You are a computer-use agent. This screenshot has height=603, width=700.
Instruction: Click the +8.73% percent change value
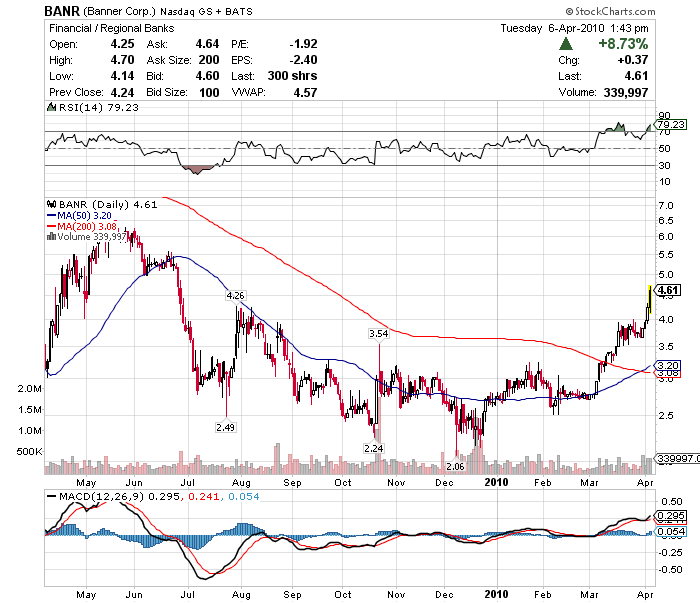[623, 44]
